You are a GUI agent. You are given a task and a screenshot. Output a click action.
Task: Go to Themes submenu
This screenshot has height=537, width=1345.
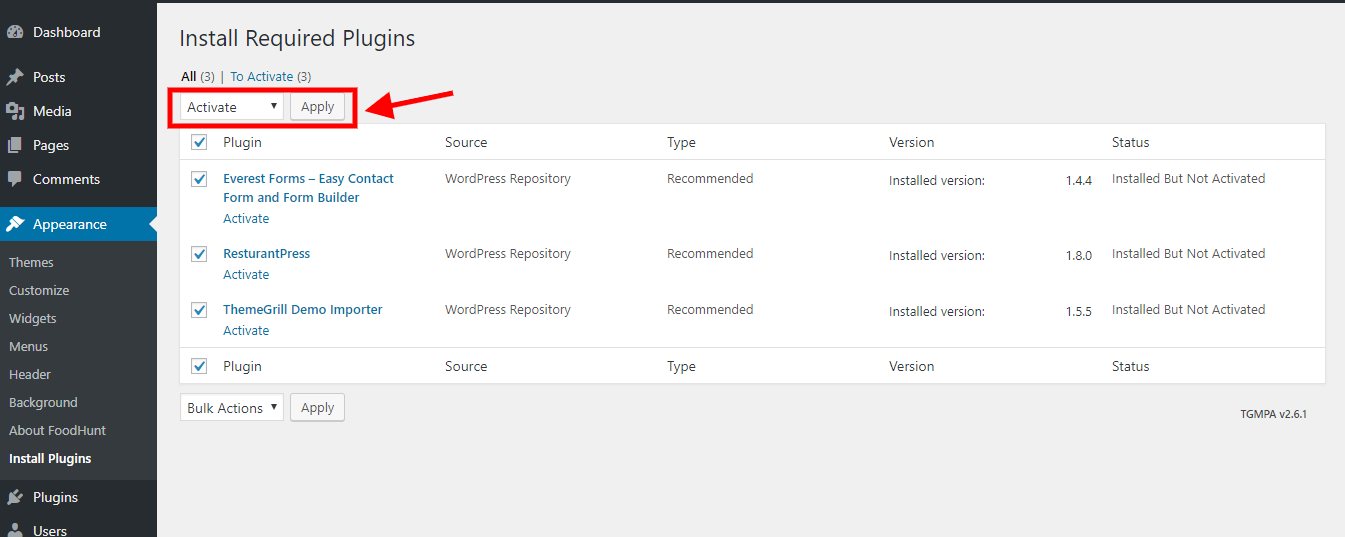31,262
